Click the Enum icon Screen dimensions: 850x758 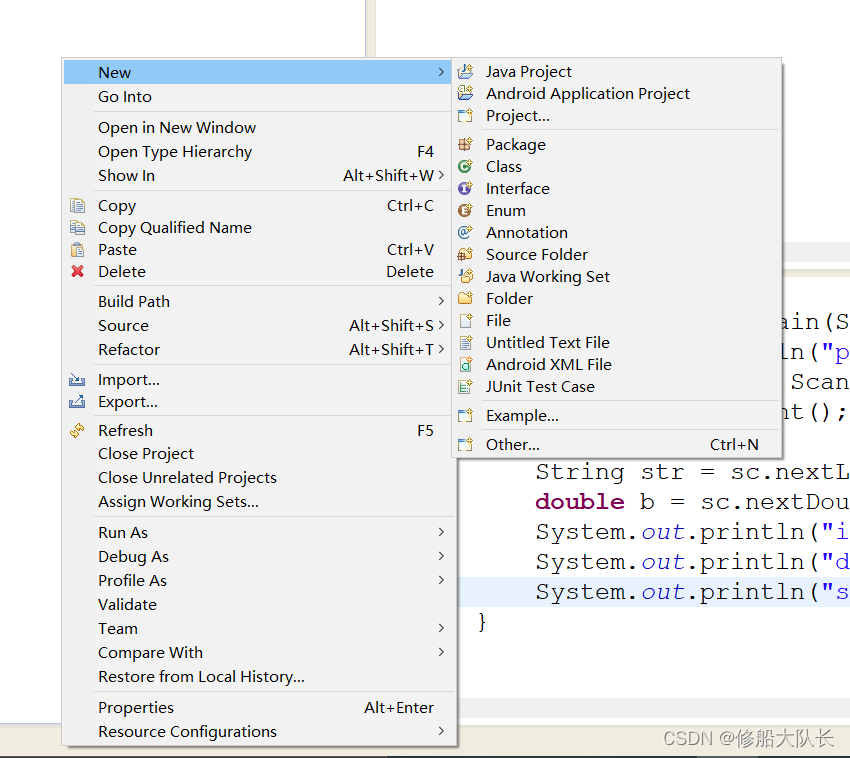pos(466,210)
